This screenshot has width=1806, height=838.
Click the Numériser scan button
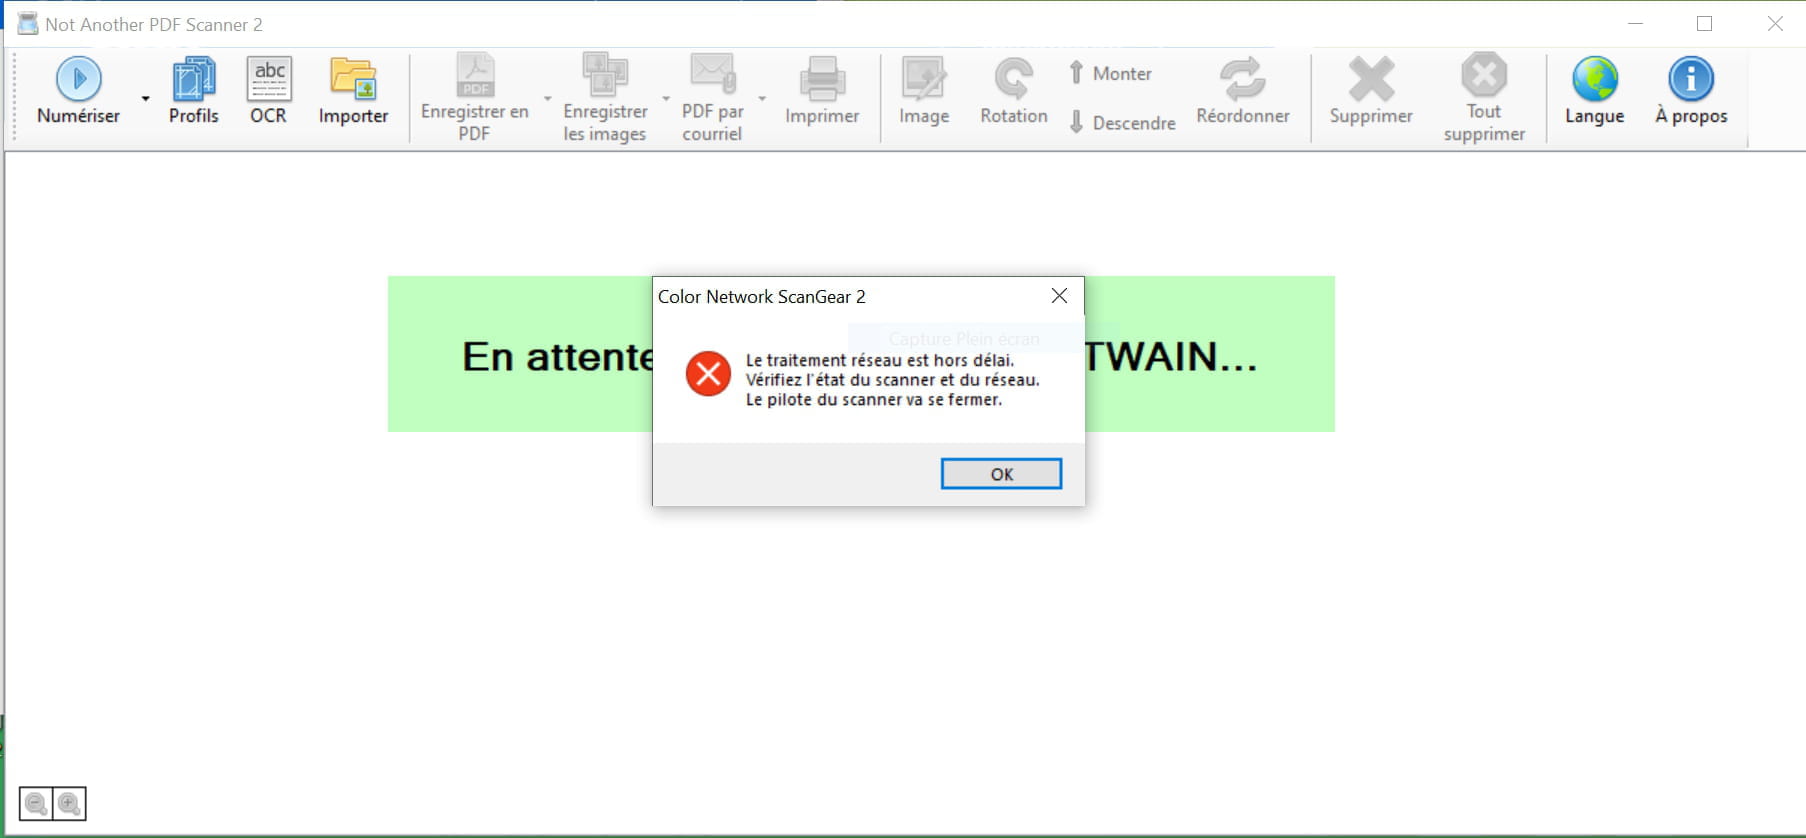(78, 92)
